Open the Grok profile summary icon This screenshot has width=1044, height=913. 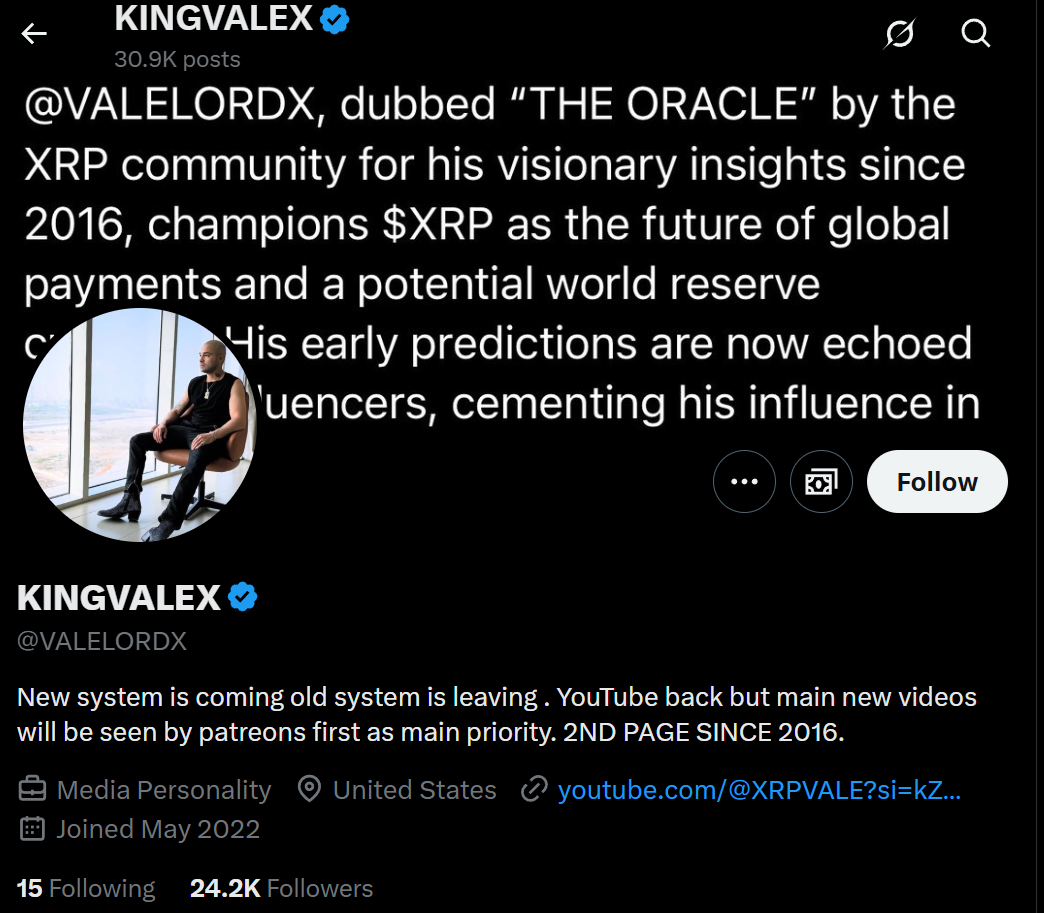899,33
